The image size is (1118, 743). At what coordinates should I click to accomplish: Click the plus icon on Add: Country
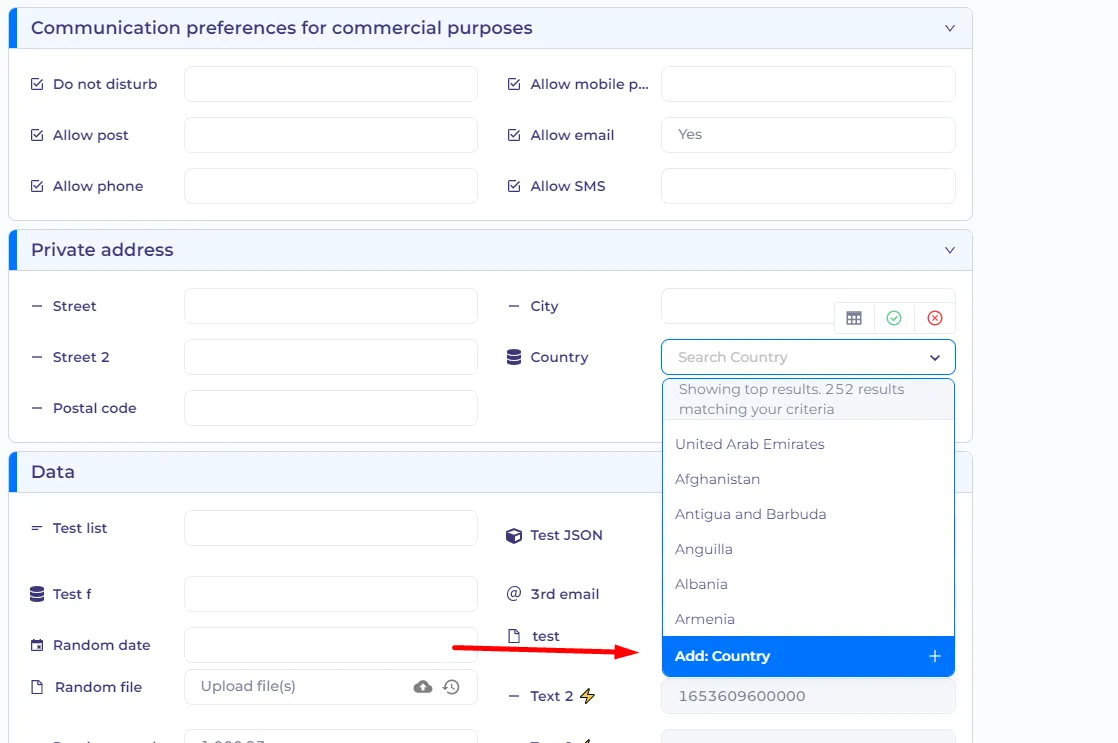935,656
